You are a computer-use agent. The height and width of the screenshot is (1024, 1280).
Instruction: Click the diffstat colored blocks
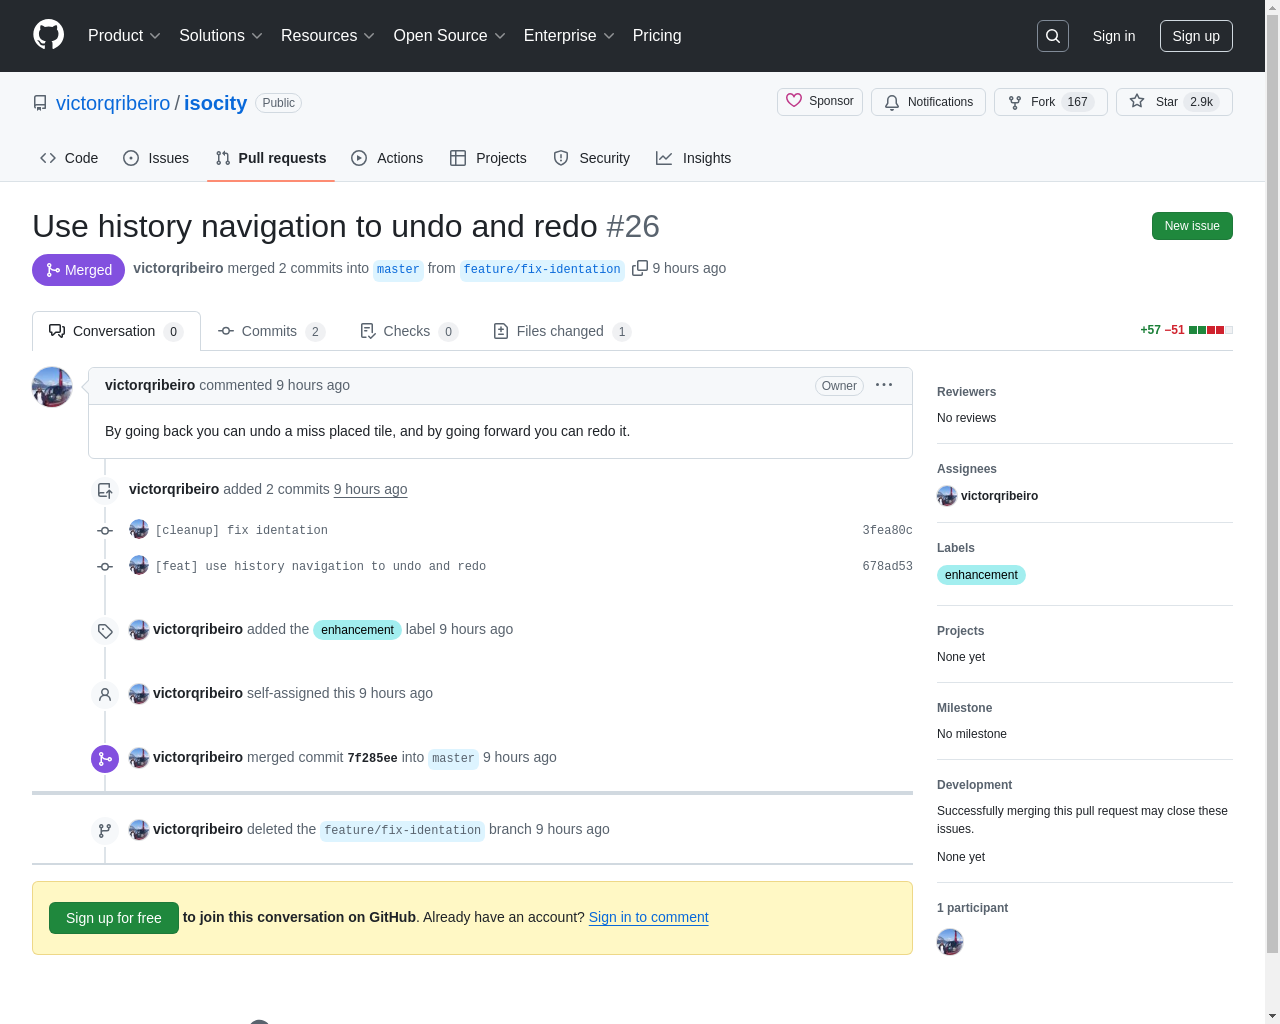point(1210,330)
